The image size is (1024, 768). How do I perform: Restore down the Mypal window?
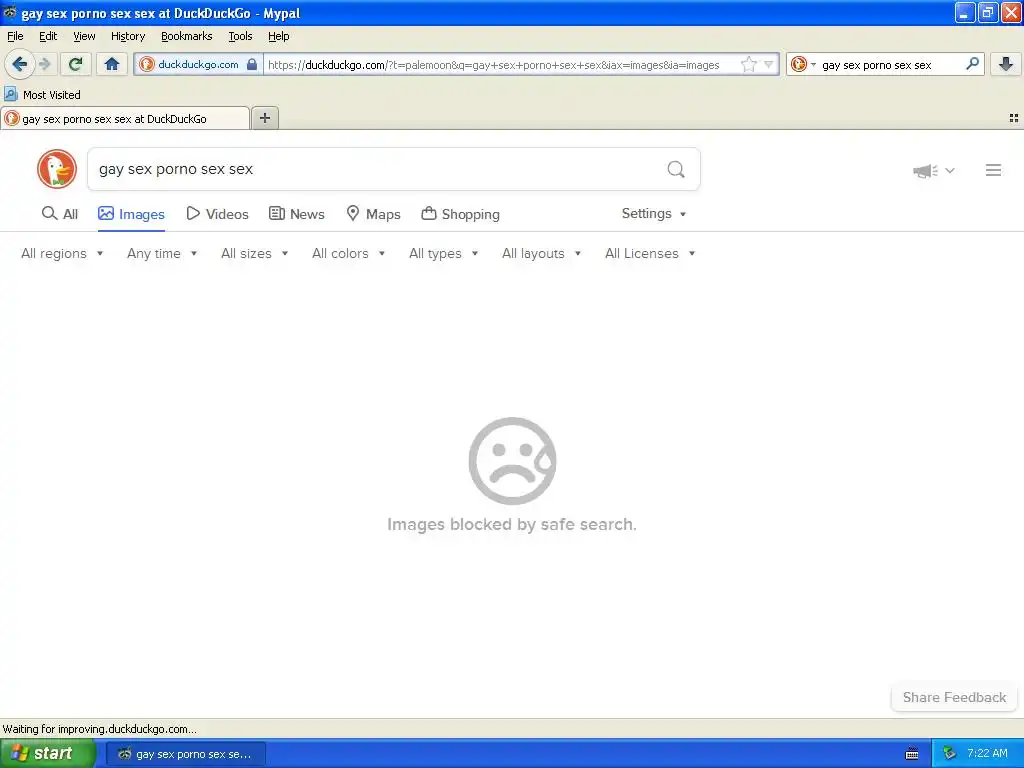[988, 12]
